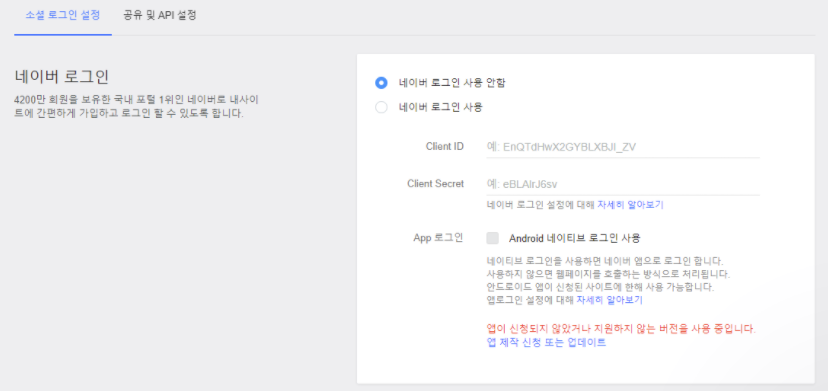Image resolution: width=828 pixels, height=391 pixels.
Task: Focus the Client Secret input field
Action: point(623,184)
